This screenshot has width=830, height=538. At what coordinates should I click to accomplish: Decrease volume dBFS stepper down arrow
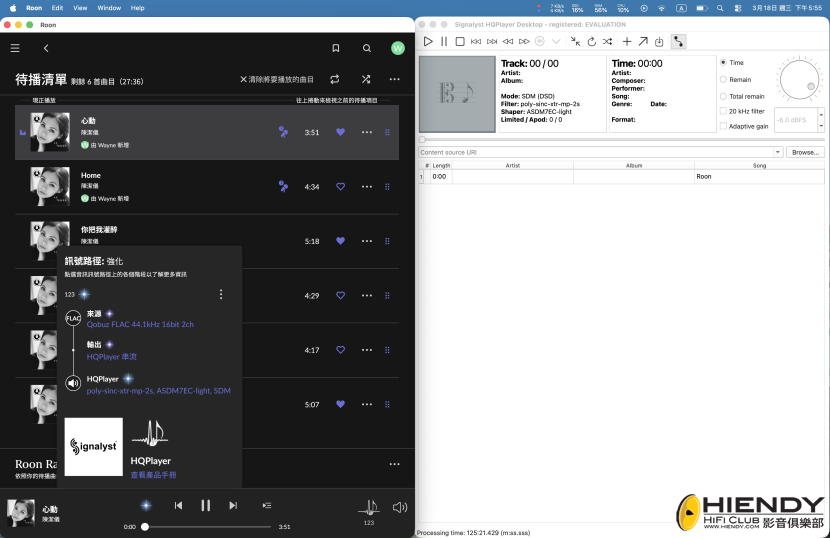coord(821,126)
